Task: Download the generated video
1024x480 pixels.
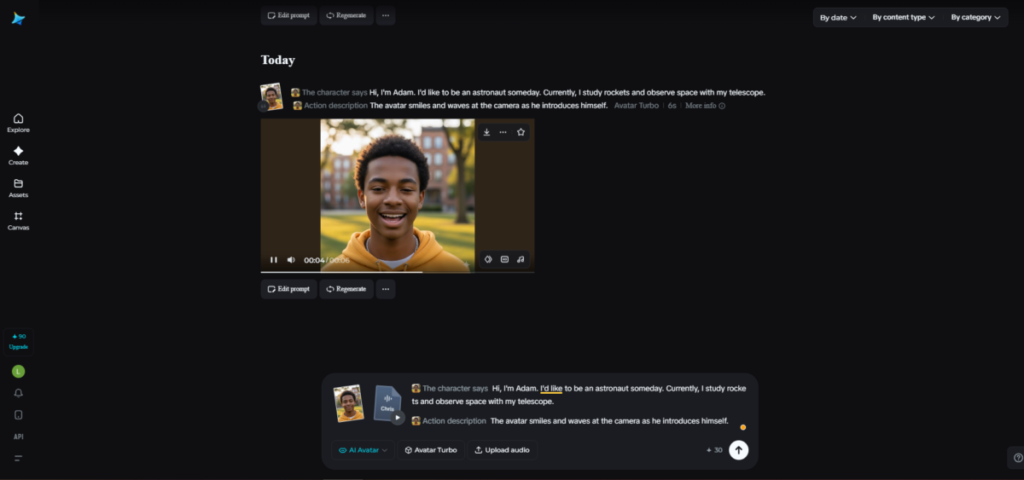Action: click(x=487, y=132)
